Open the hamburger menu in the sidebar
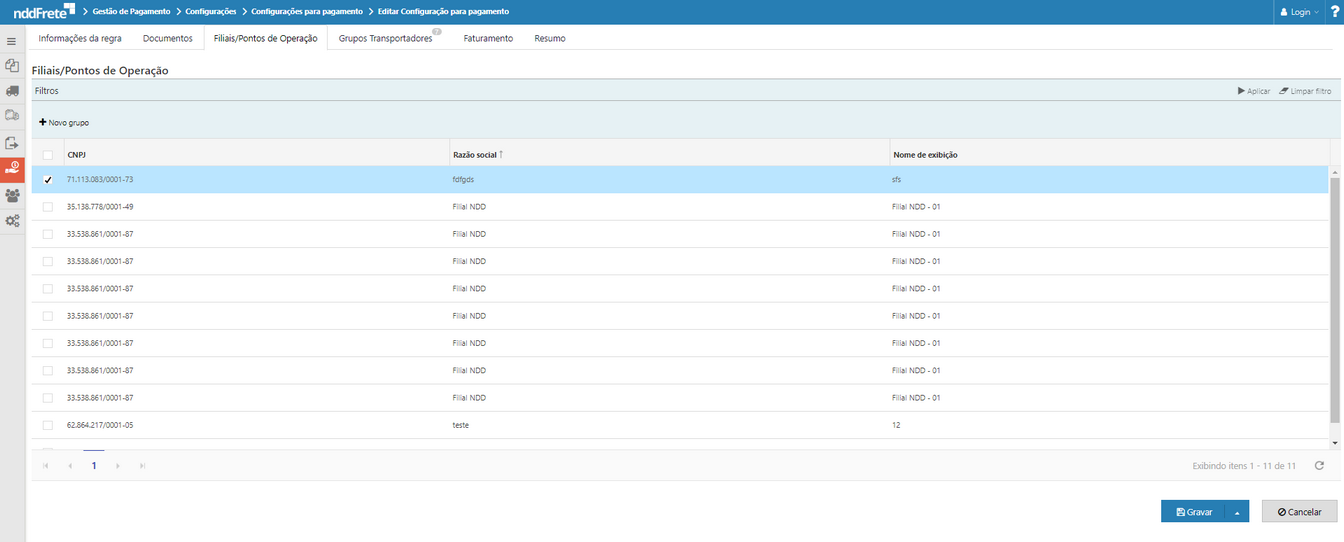Viewport: 1344px width, 542px height. (12, 41)
